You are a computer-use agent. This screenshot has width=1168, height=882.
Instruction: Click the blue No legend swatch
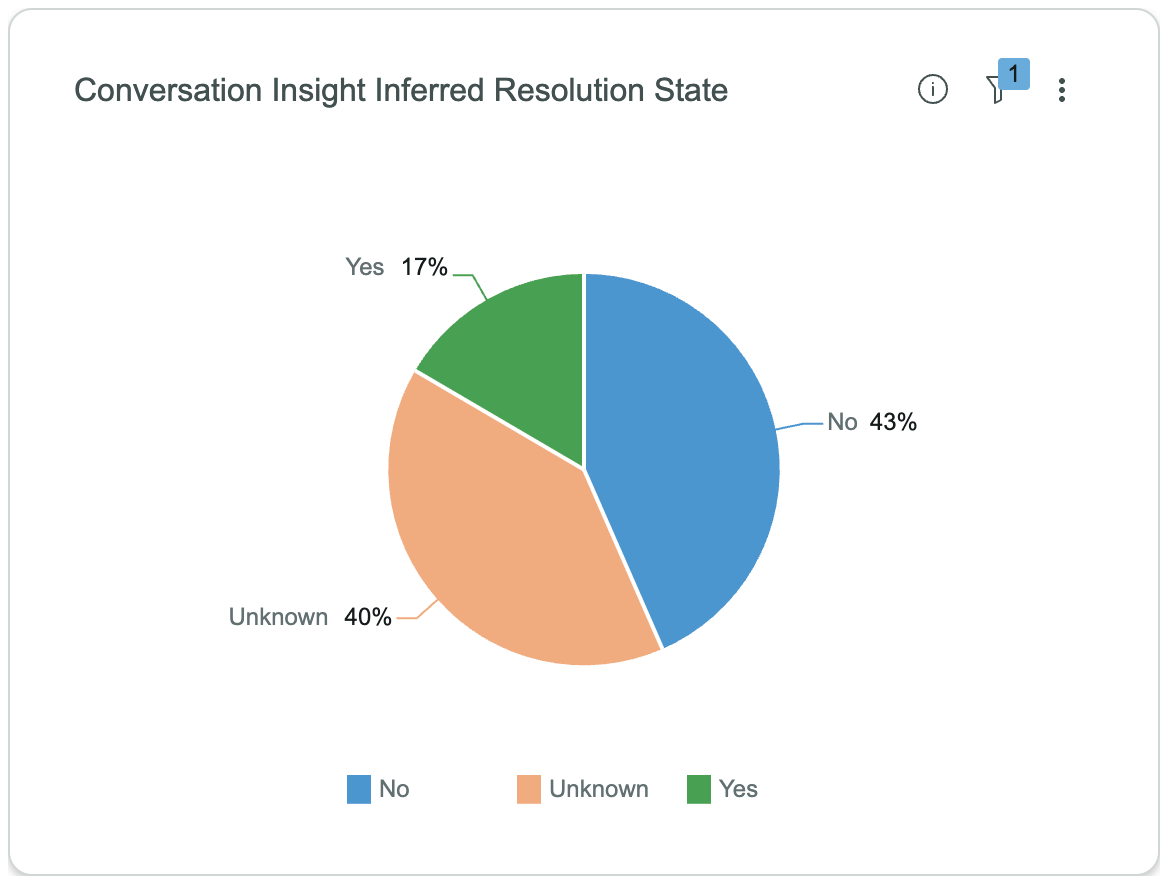(x=359, y=790)
